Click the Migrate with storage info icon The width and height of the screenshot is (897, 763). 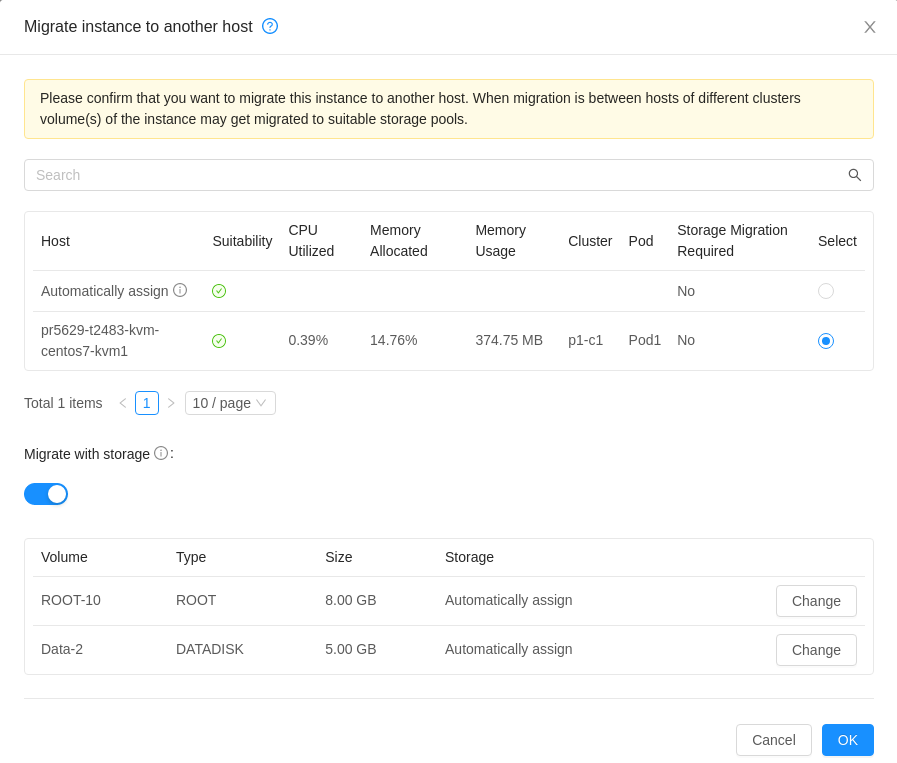161,454
